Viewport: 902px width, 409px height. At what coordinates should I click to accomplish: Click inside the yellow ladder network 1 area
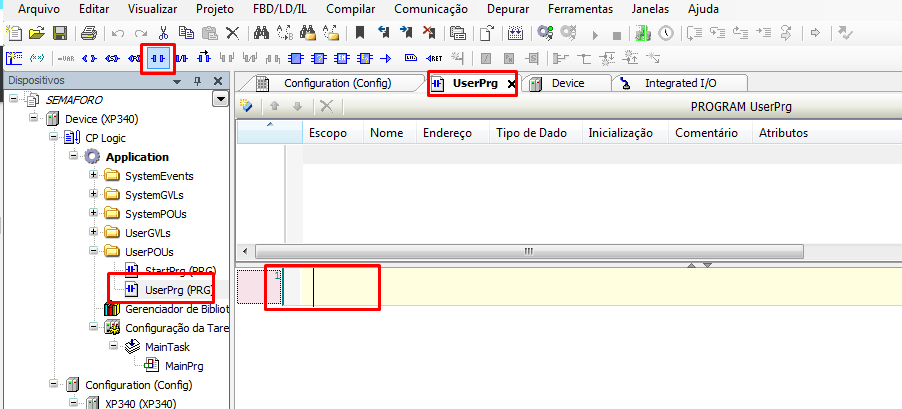[x=600, y=288]
